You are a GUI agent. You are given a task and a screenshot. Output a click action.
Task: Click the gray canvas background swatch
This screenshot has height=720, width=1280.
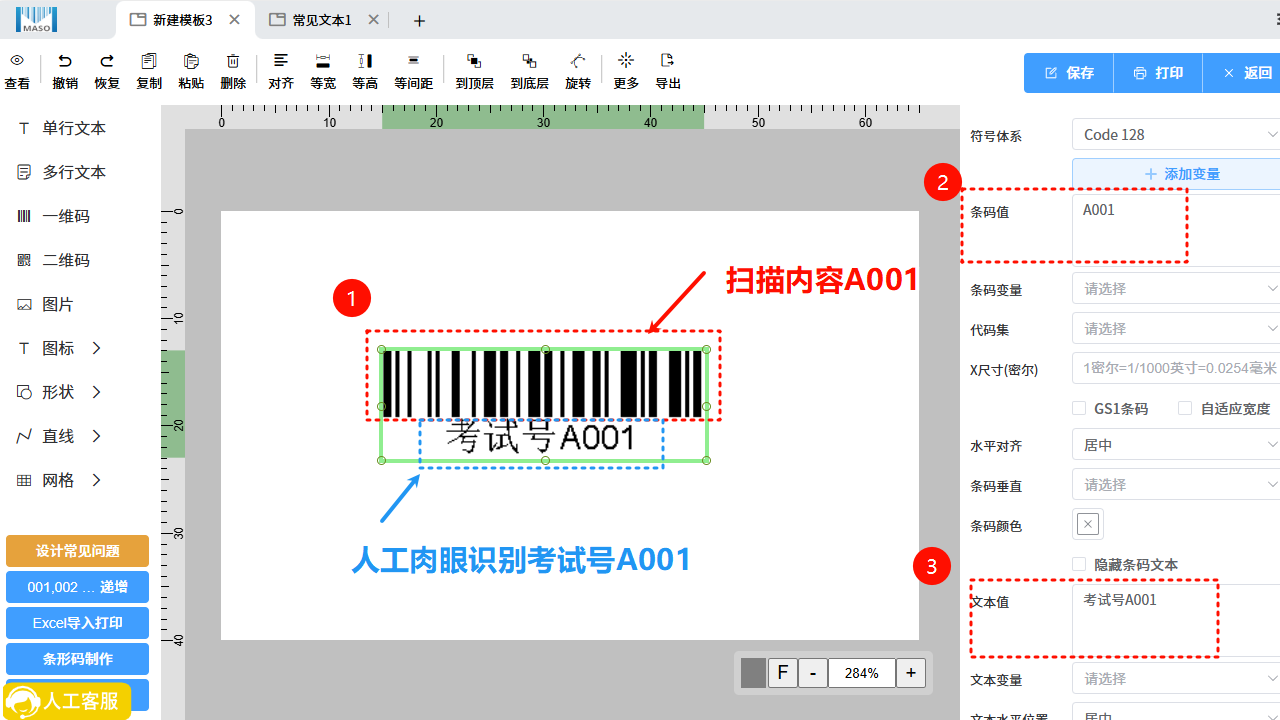[x=753, y=673]
